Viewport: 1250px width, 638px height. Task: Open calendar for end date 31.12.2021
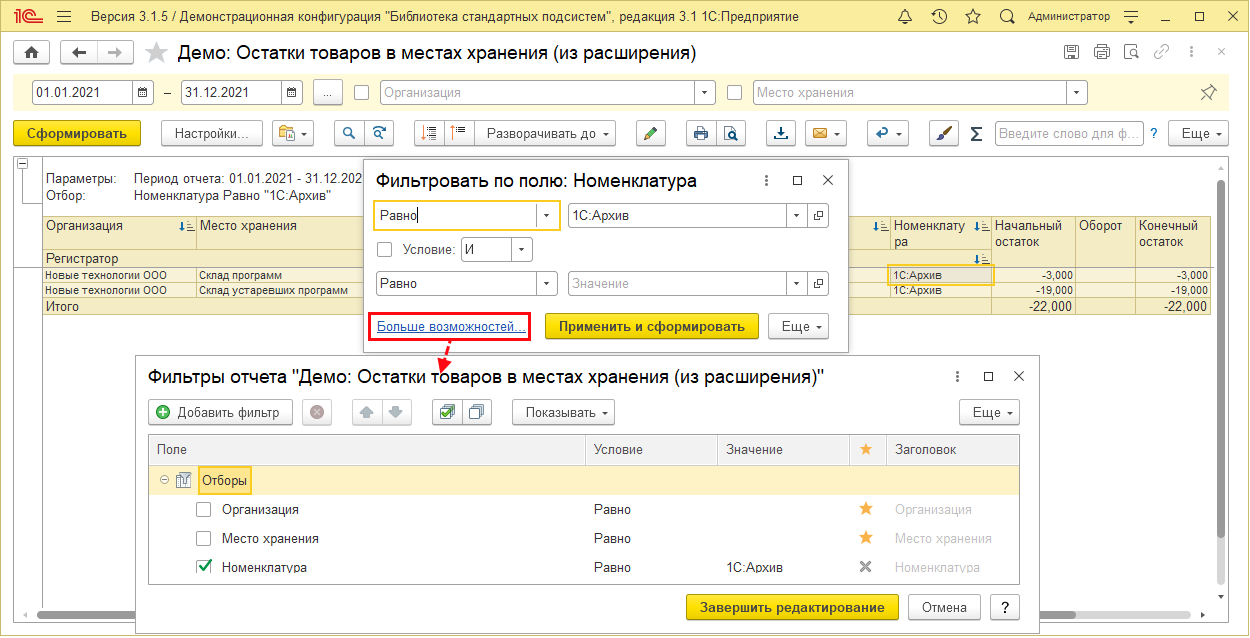(292, 92)
